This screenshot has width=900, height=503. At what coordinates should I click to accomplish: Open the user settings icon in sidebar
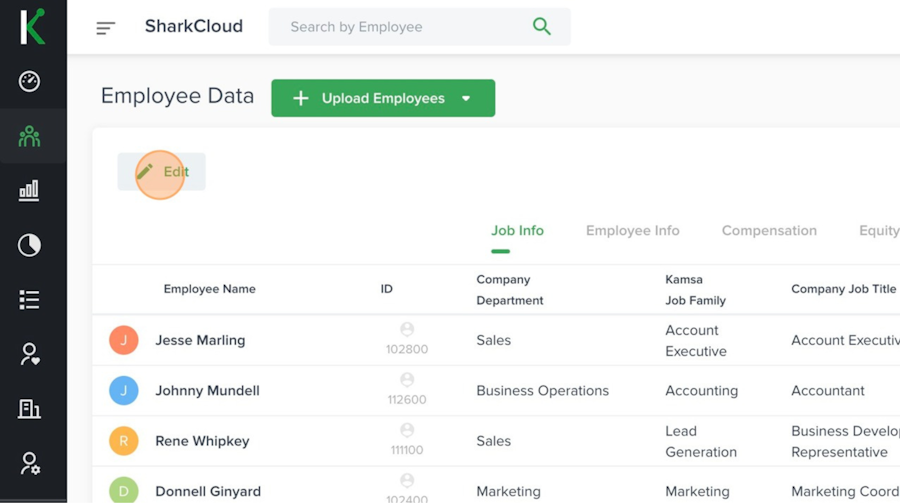pos(30,463)
